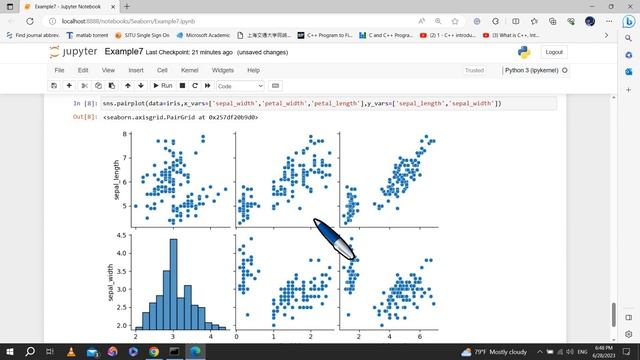The width and height of the screenshot is (640, 360).
Task: Click the Logout button
Action: click(554, 52)
